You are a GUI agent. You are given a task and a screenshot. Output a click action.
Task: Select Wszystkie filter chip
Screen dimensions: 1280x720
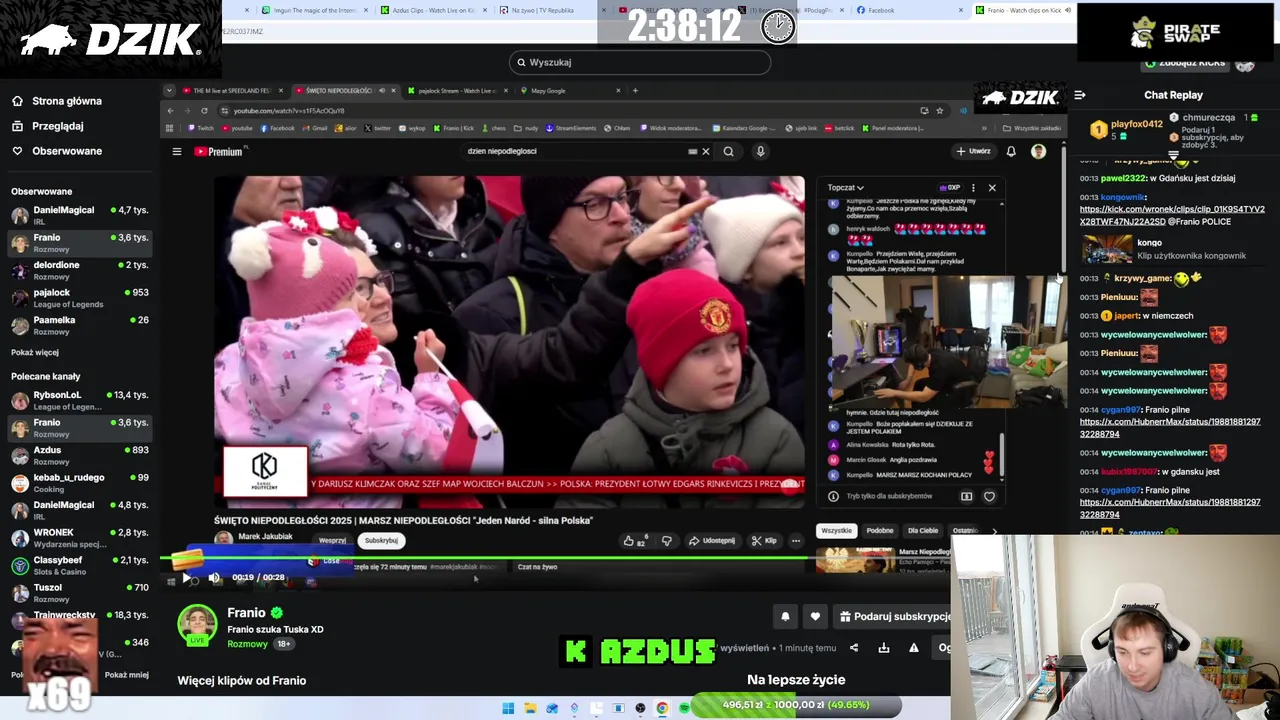point(836,531)
